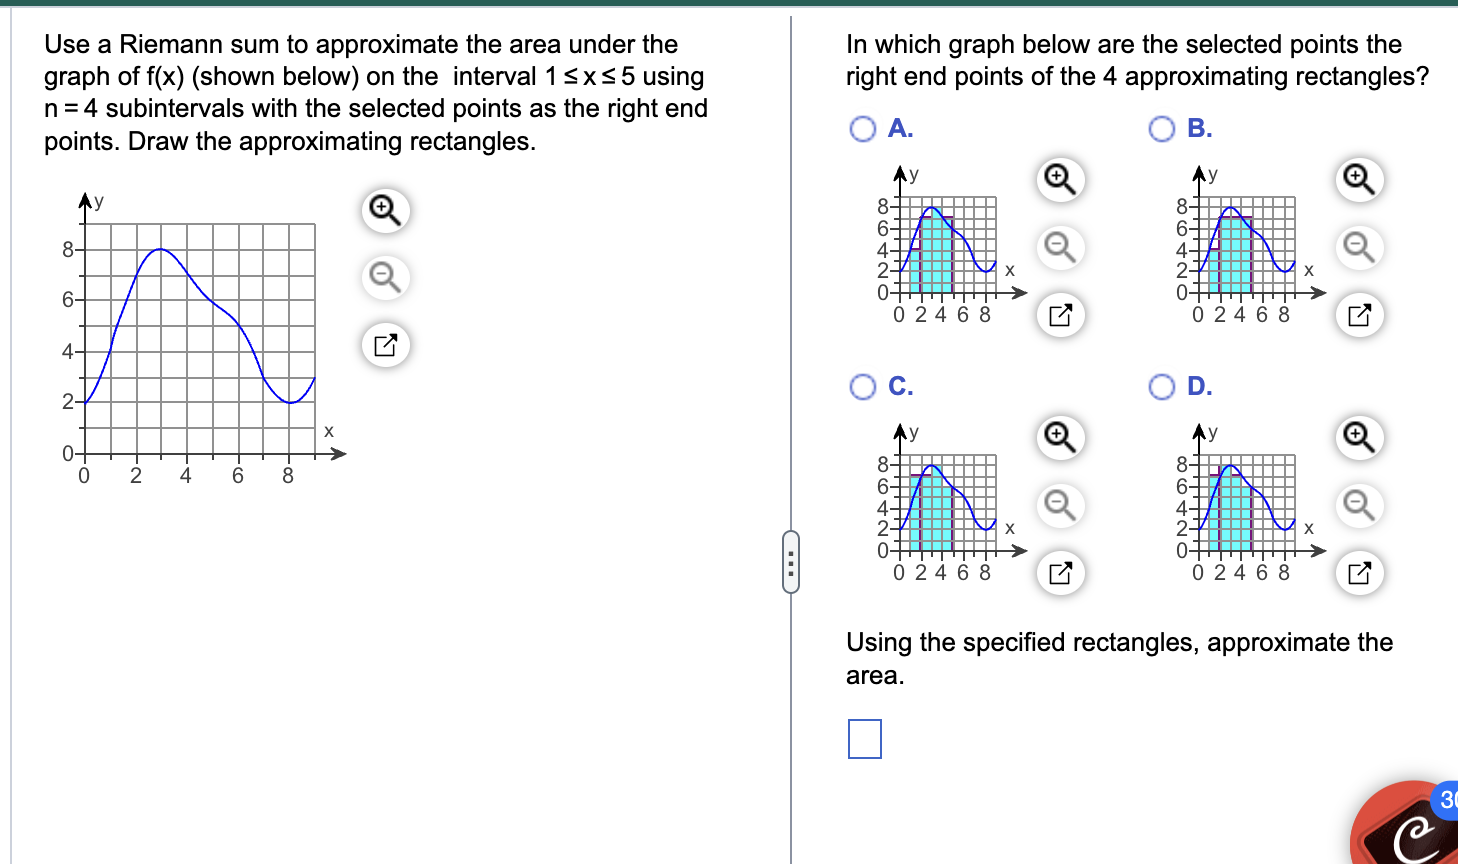Click the area answer input box

click(x=864, y=740)
